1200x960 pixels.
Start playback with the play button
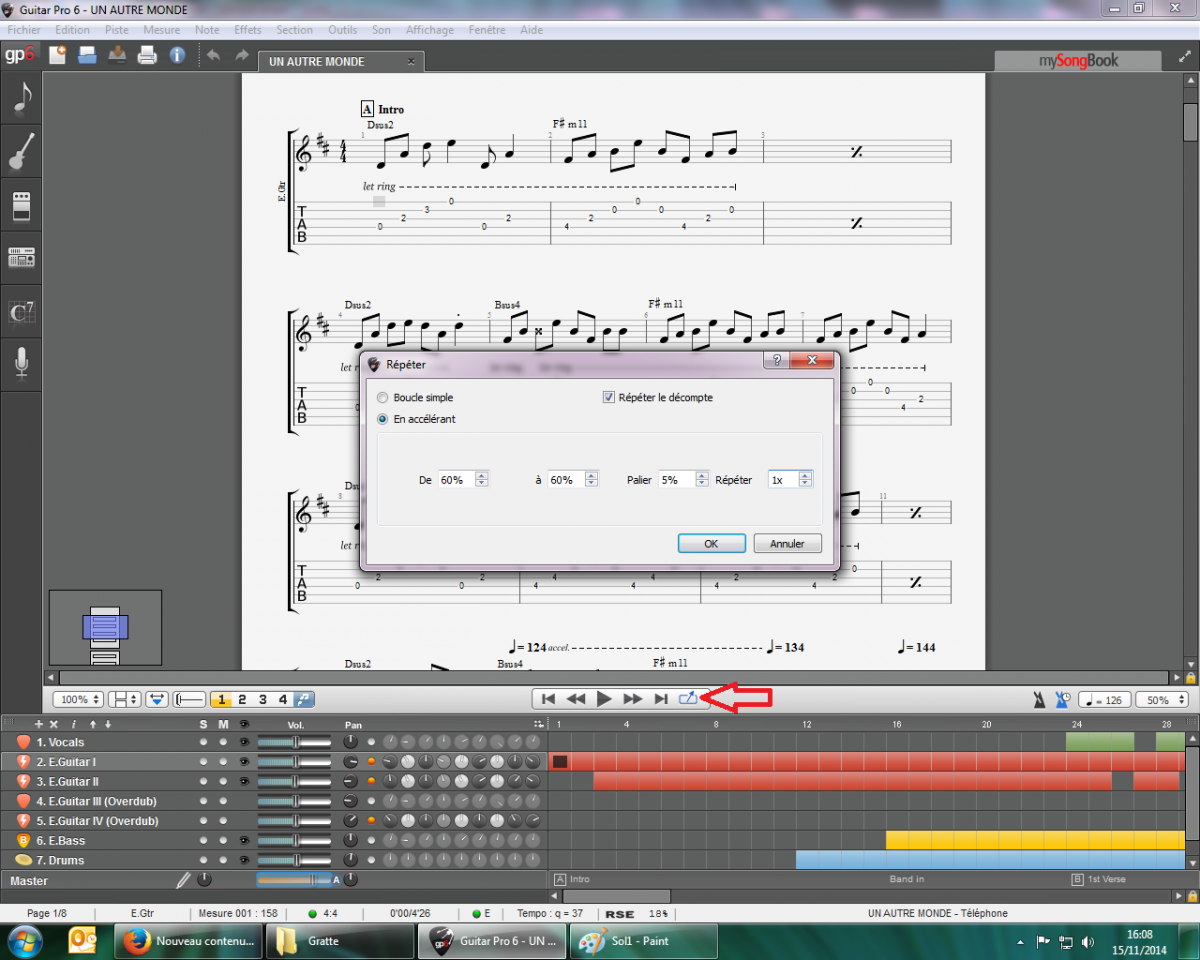604,699
